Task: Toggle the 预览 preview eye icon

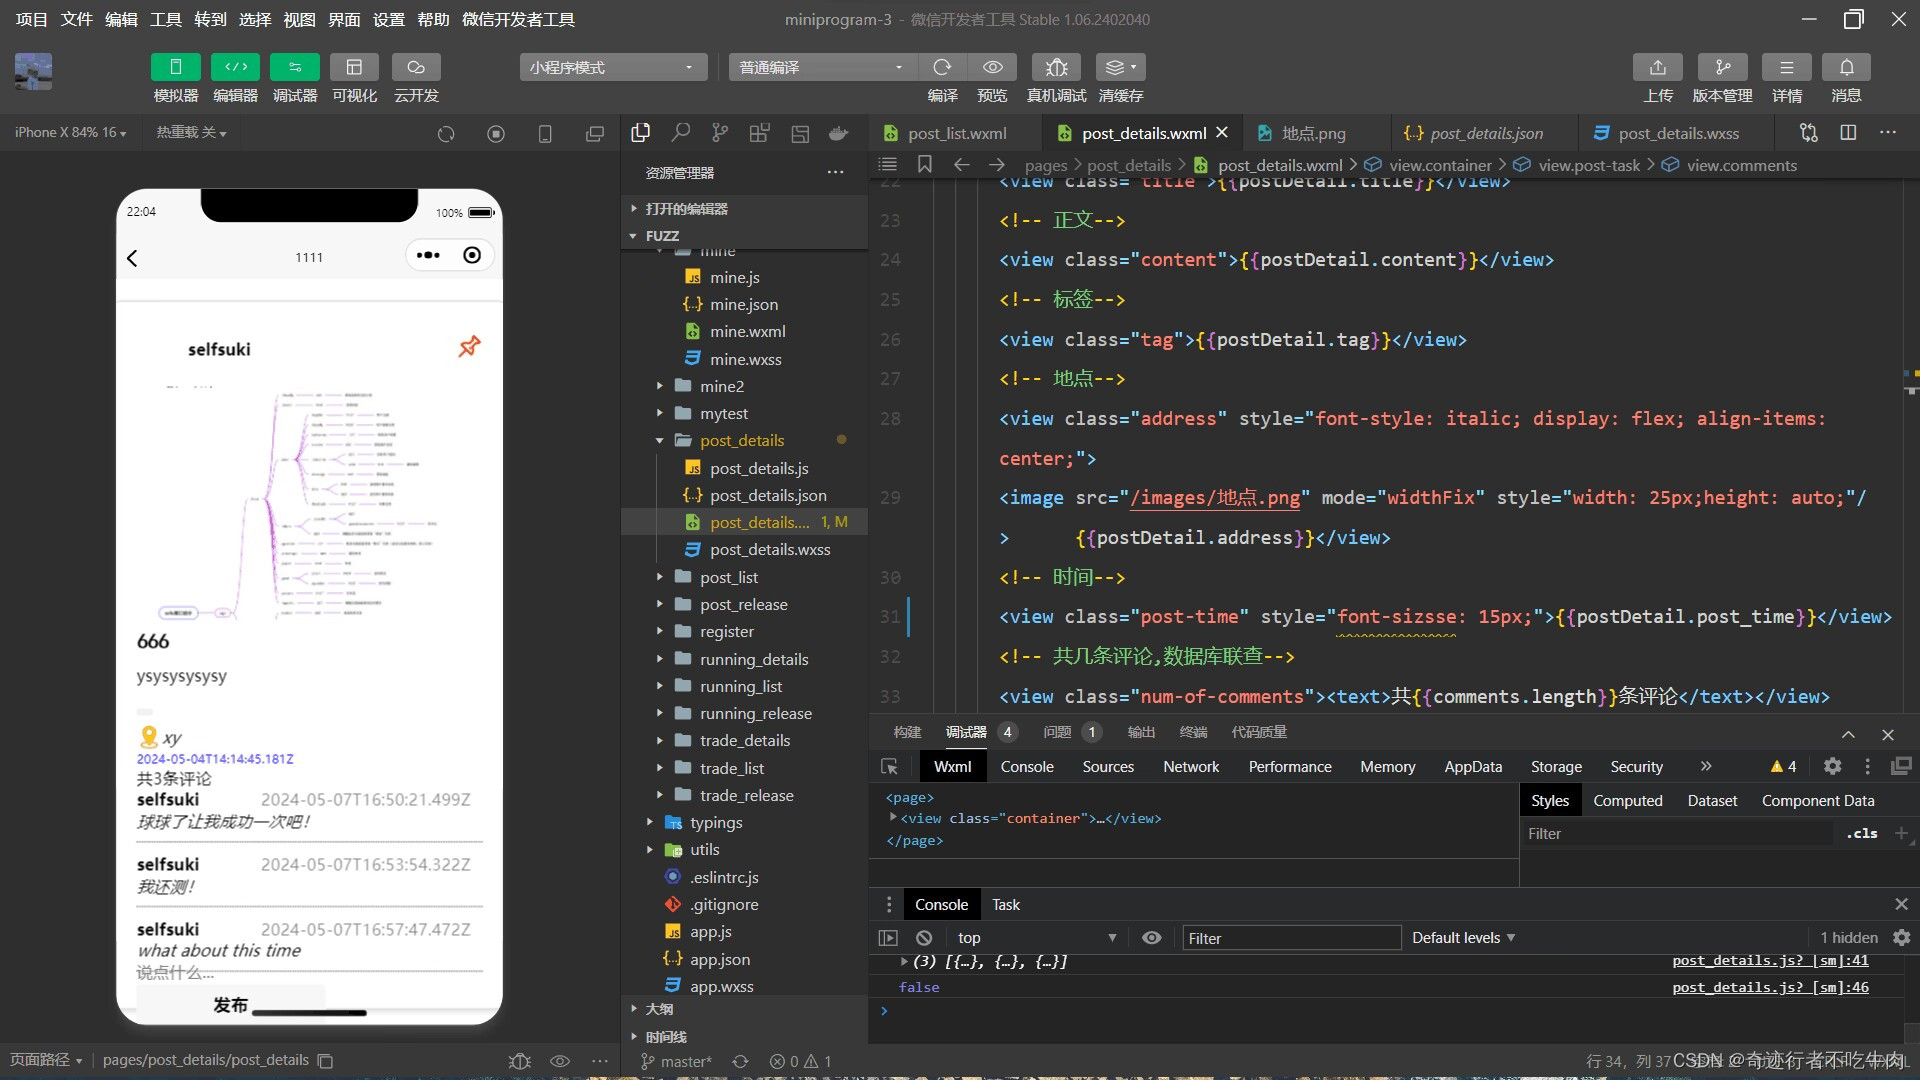Action: (x=992, y=67)
